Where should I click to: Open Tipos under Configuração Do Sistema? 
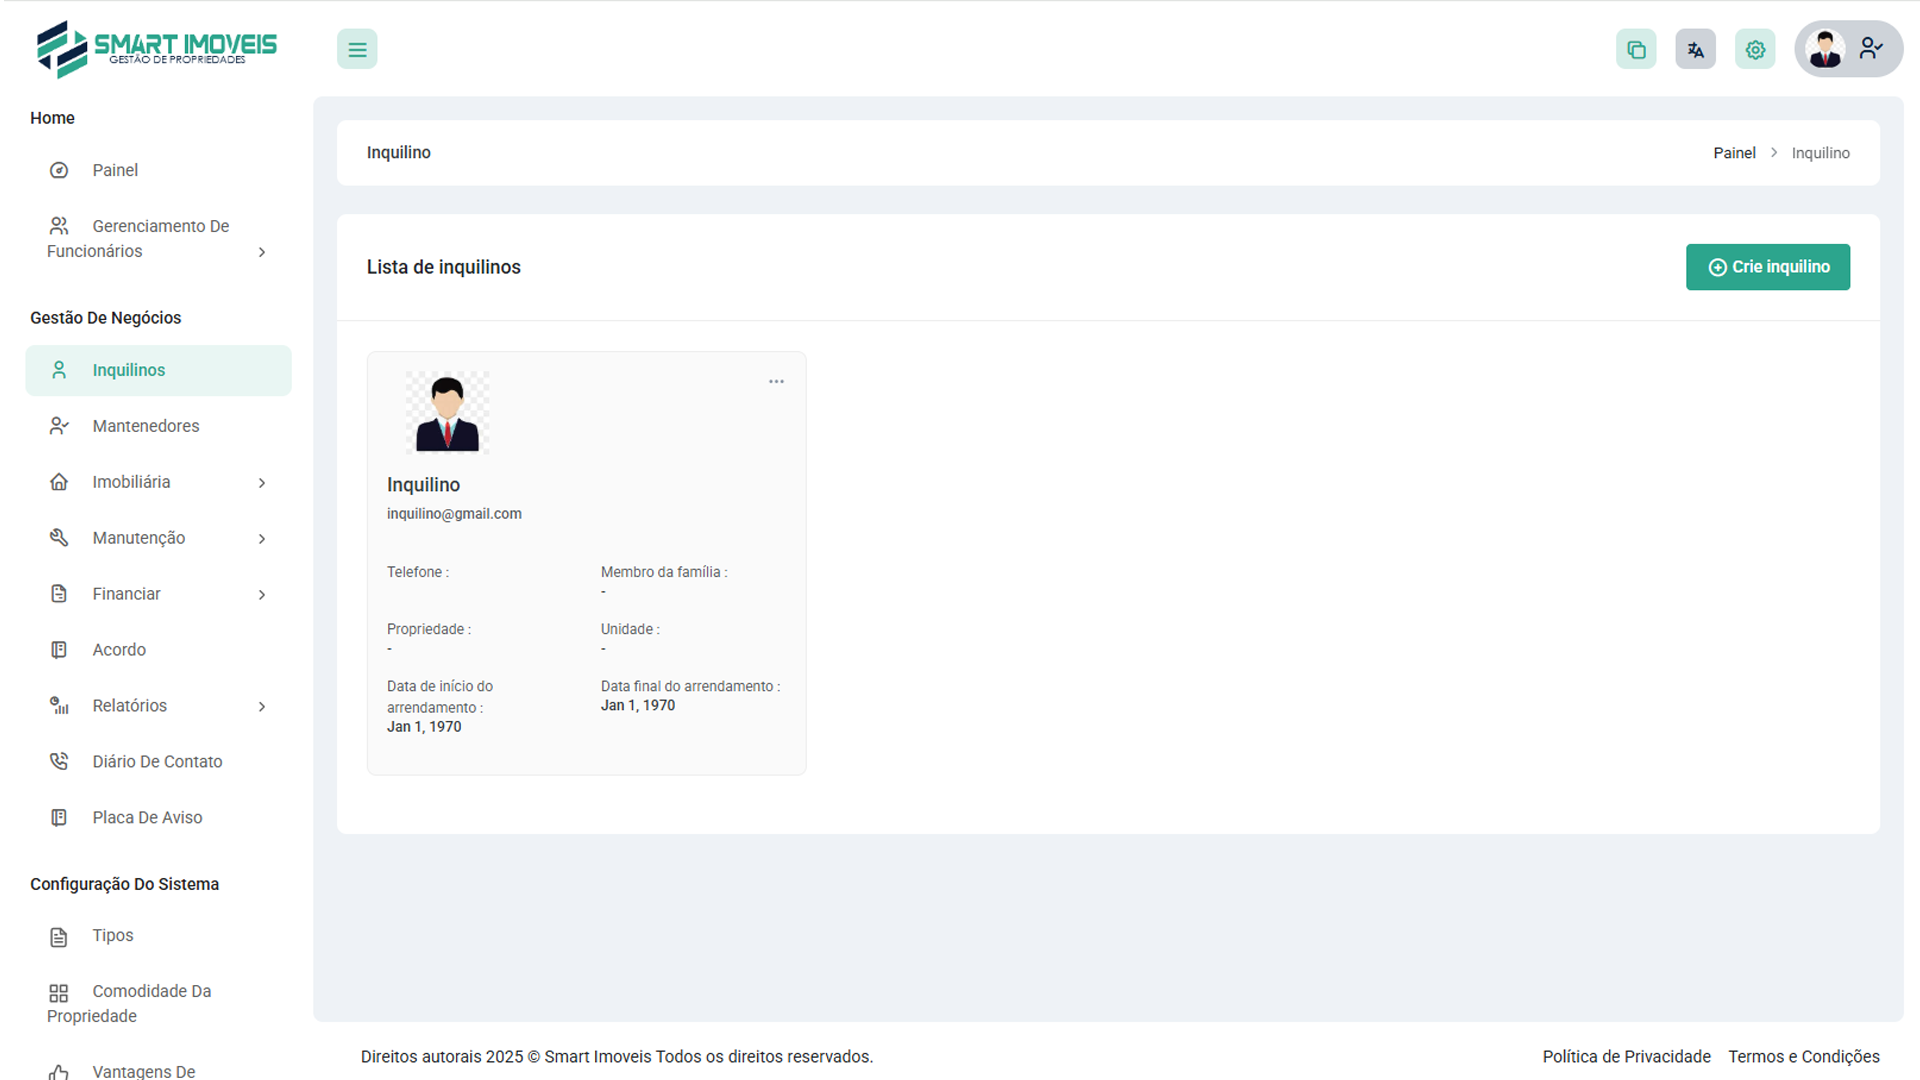[x=112, y=935]
